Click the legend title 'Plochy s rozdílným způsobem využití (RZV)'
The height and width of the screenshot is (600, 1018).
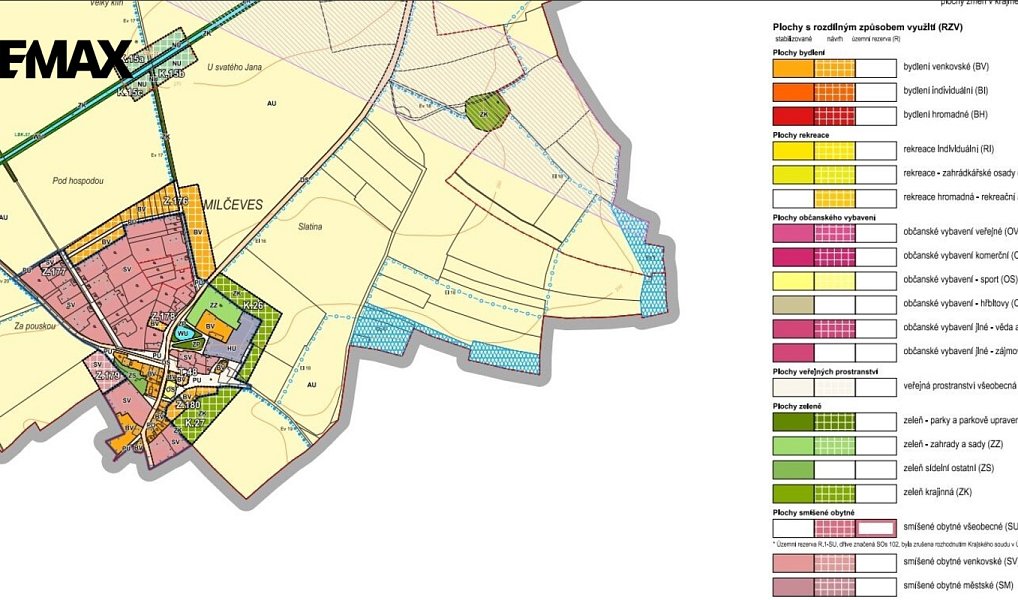point(867,27)
